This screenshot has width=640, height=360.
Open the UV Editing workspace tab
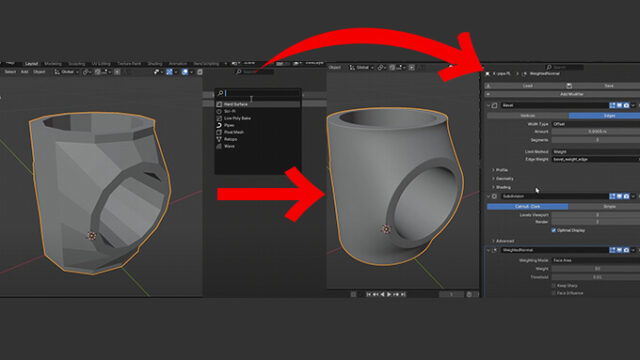(101, 64)
